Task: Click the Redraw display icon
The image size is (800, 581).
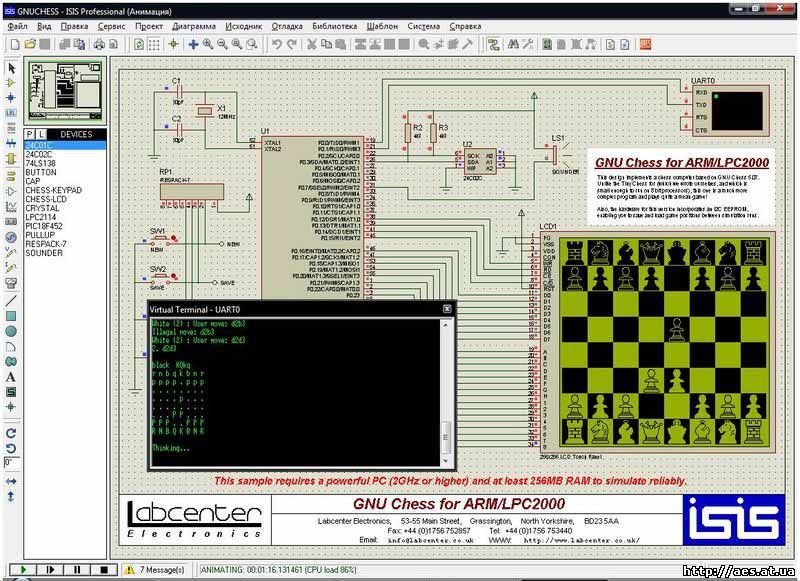Action: coord(139,44)
